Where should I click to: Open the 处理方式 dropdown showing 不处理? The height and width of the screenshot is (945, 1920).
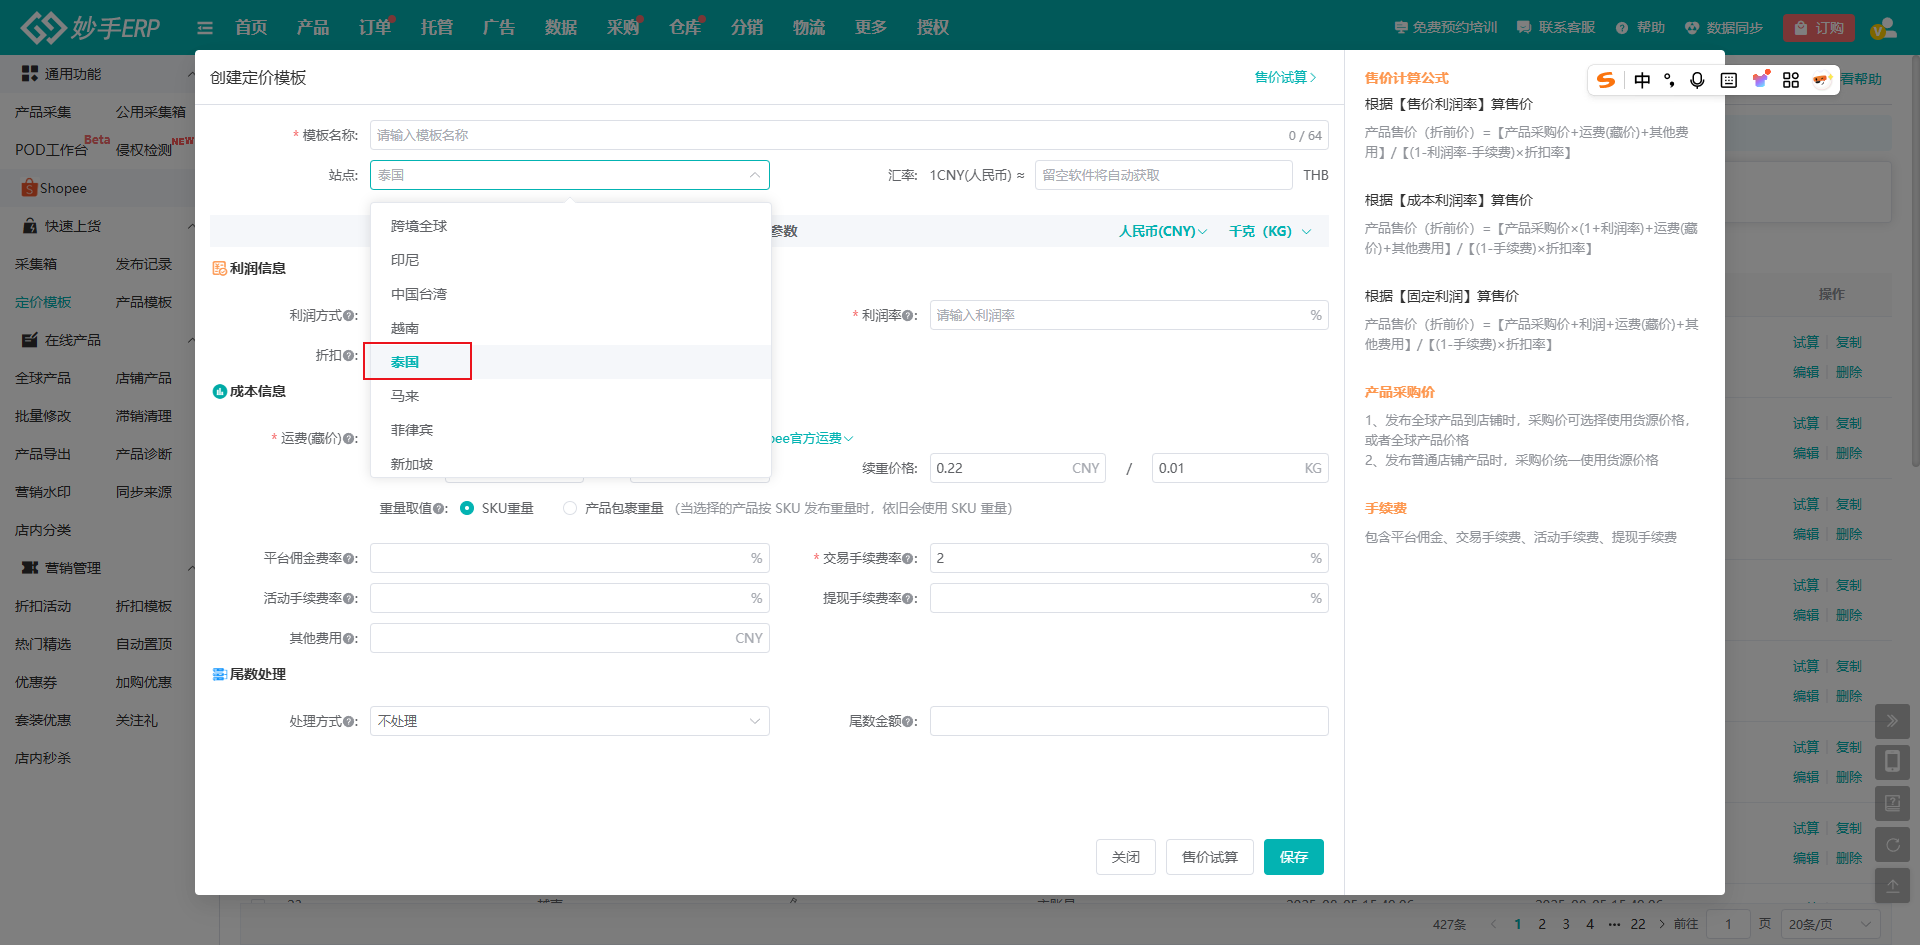569,721
